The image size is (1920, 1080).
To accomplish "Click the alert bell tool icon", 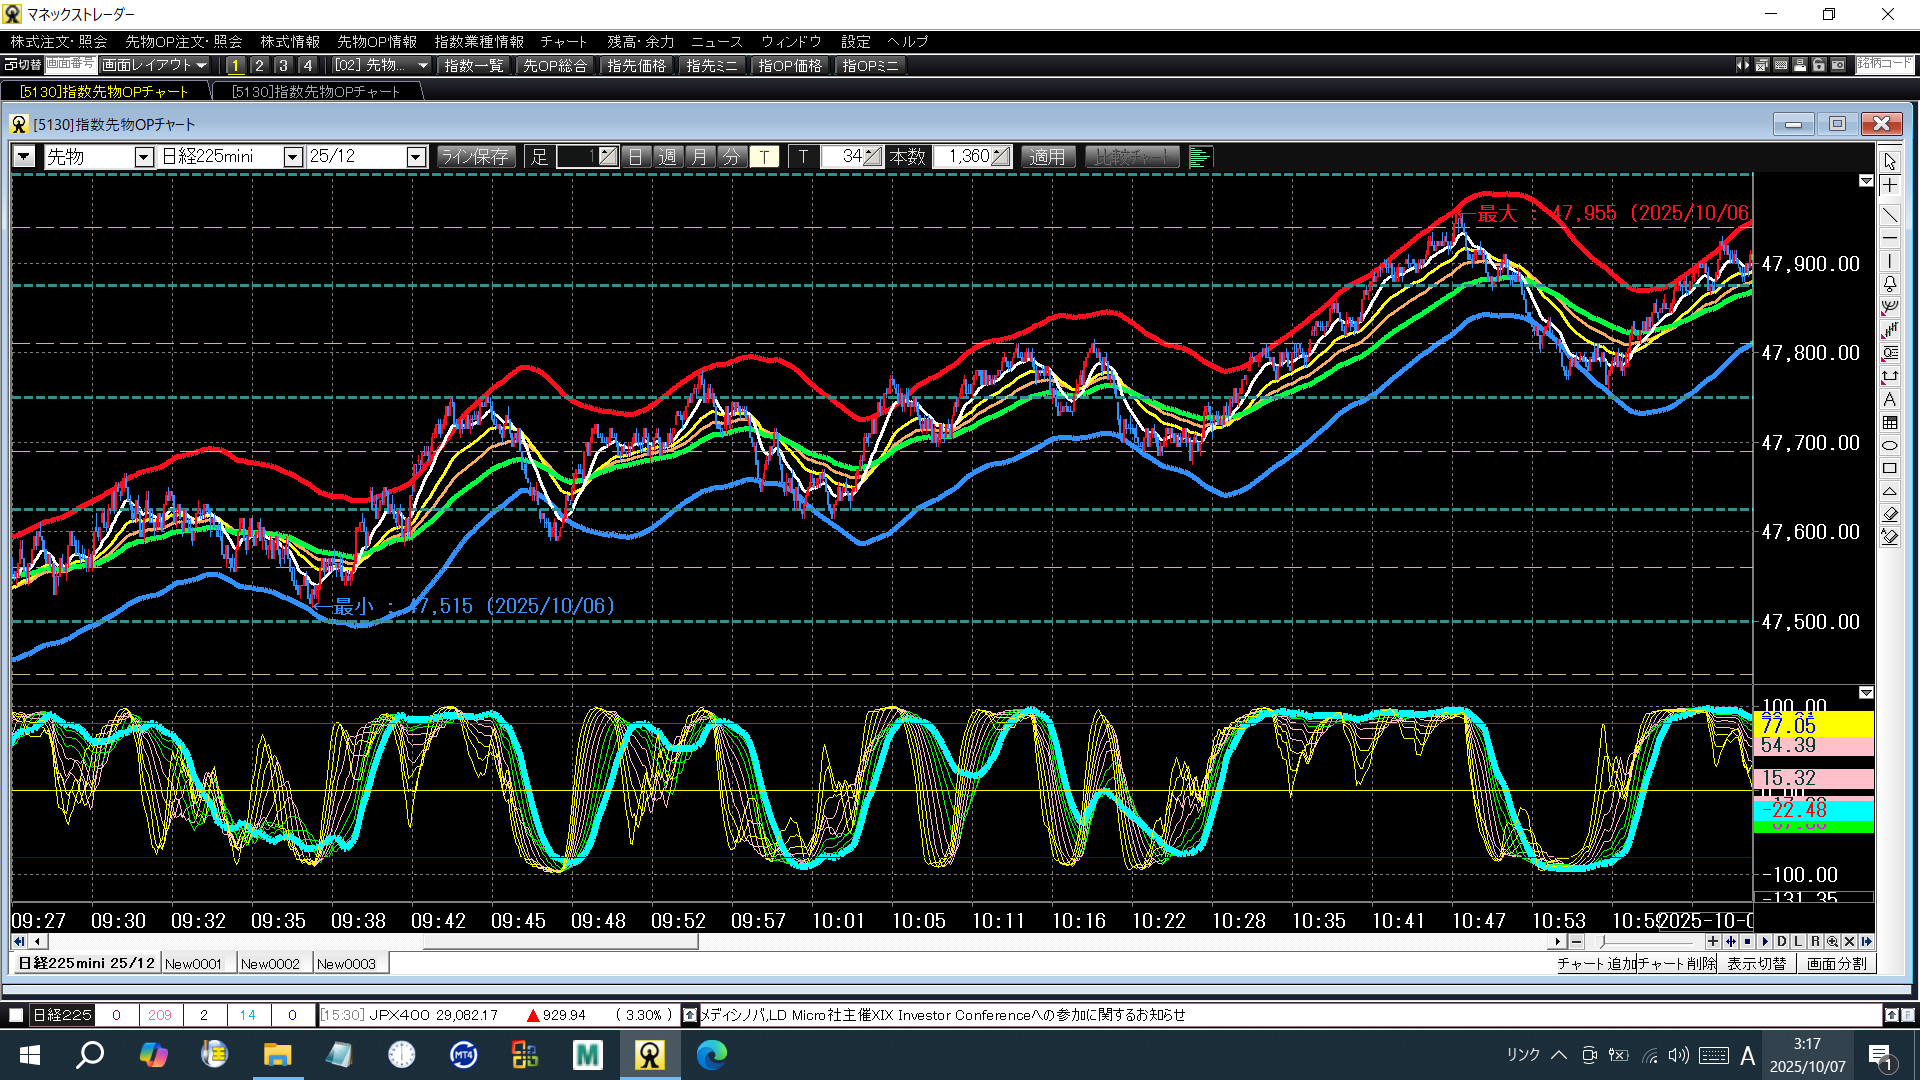I will point(1889,284).
